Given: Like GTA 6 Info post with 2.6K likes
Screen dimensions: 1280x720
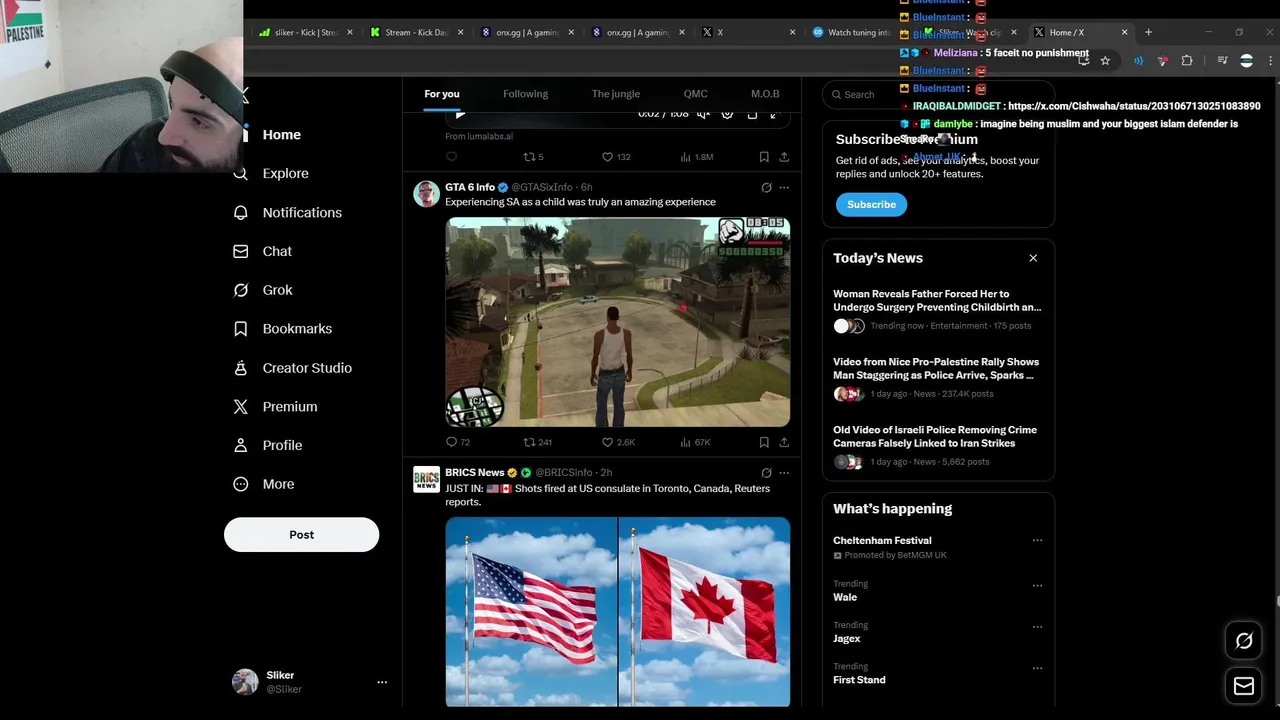Looking at the screenshot, I should tap(618, 442).
